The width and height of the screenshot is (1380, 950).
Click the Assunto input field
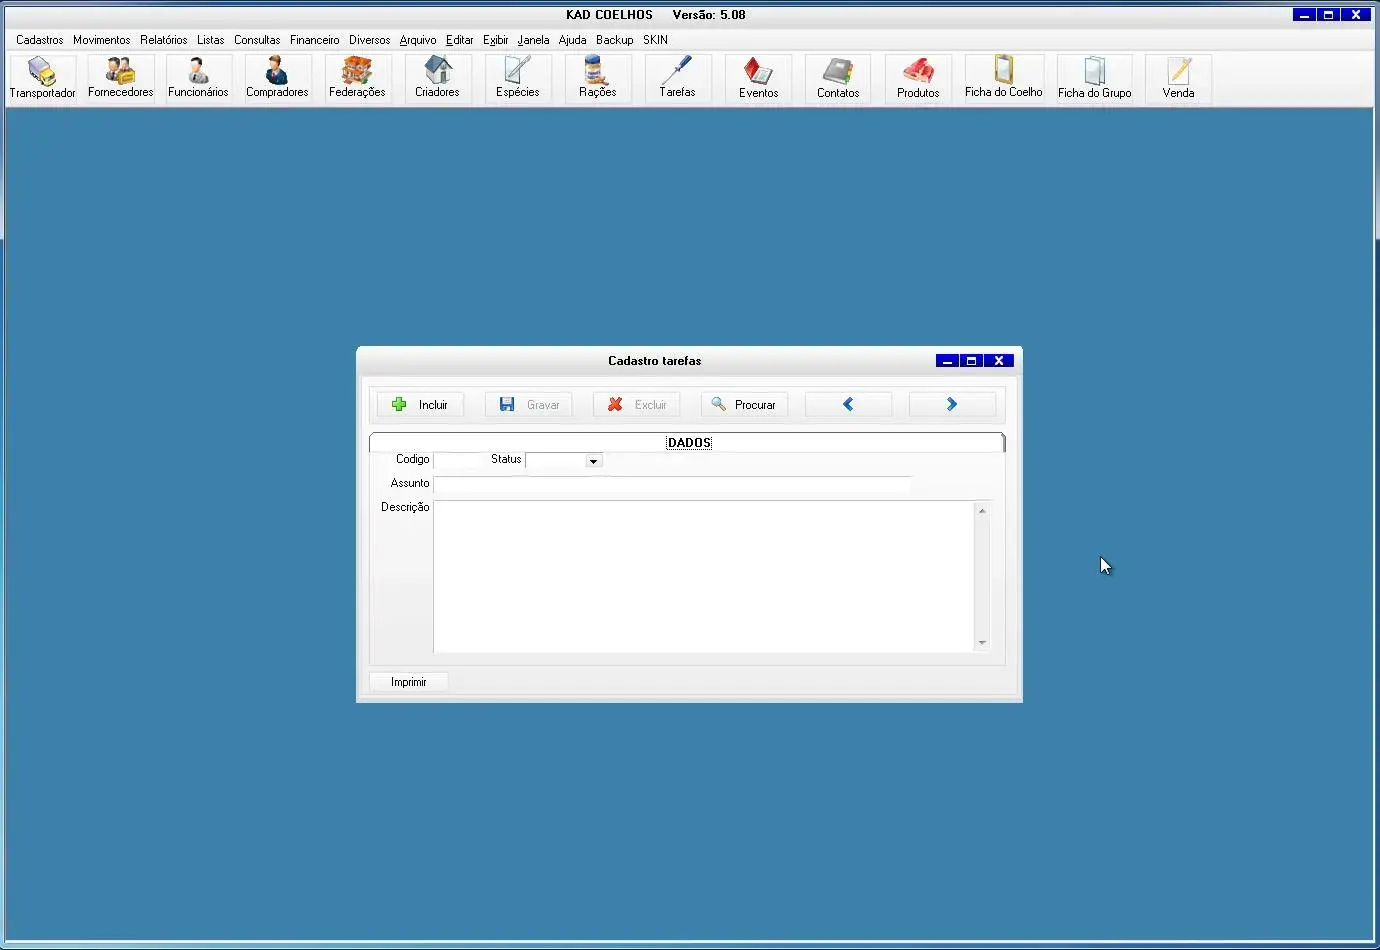tap(672, 484)
